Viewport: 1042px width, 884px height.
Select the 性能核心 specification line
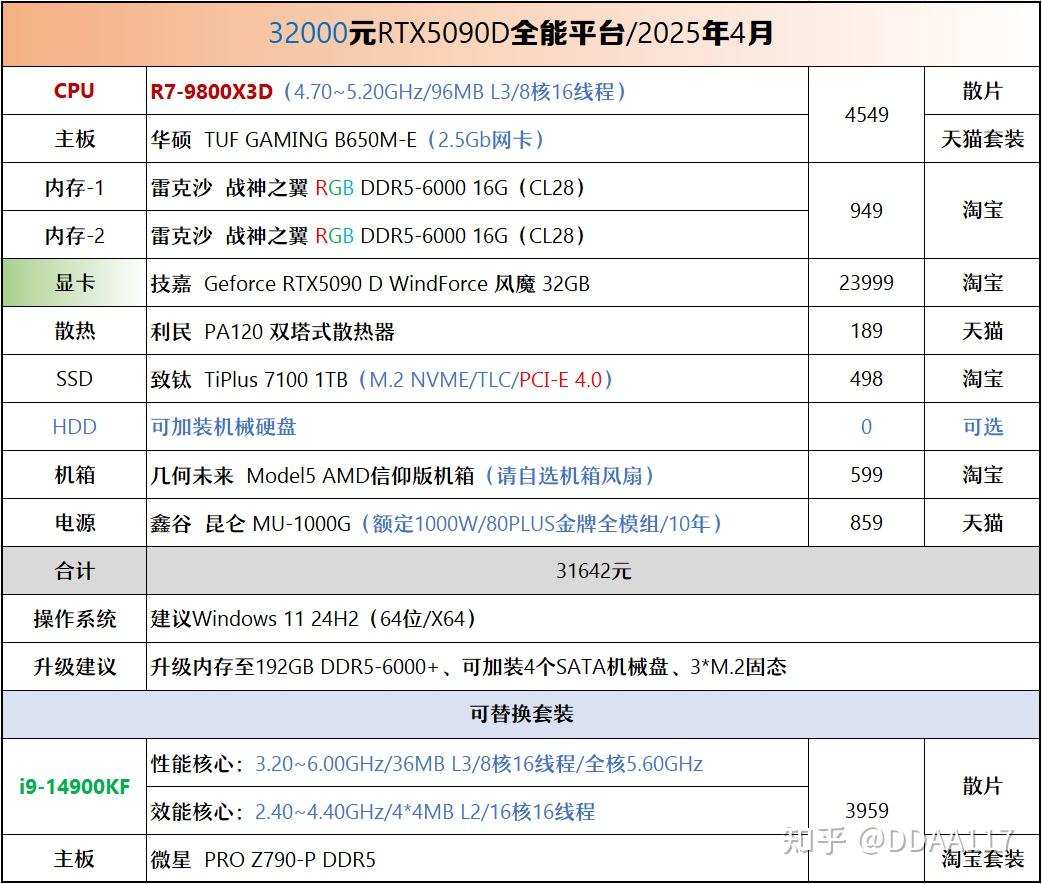[427, 764]
